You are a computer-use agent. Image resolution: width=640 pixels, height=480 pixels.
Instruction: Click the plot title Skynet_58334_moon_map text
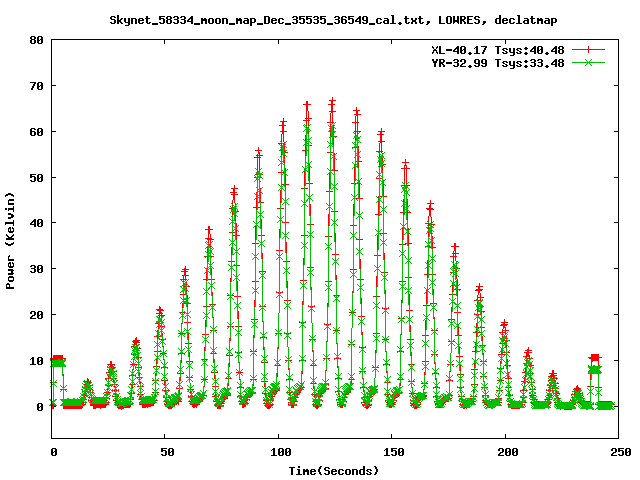[333, 20]
